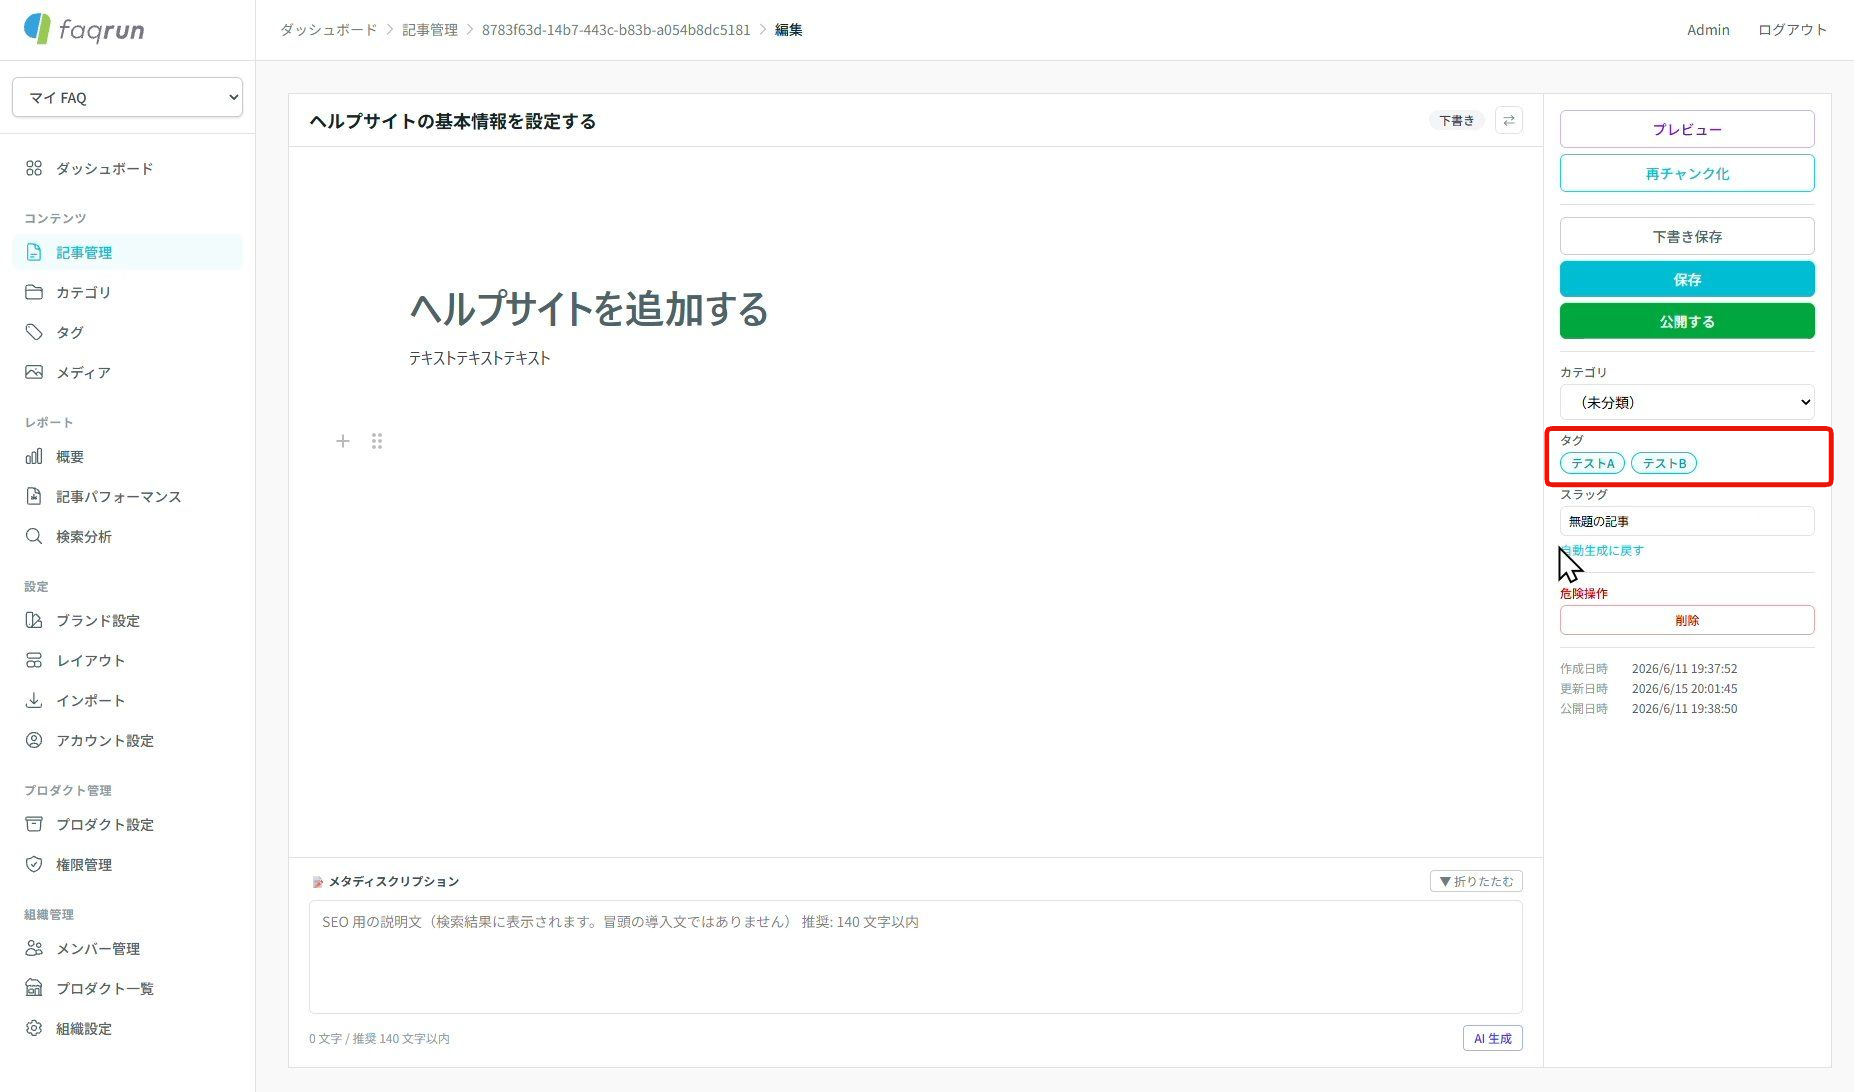Click the blue 保存 button
This screenshot has width=1854, height=1092.
point(1687,279)
